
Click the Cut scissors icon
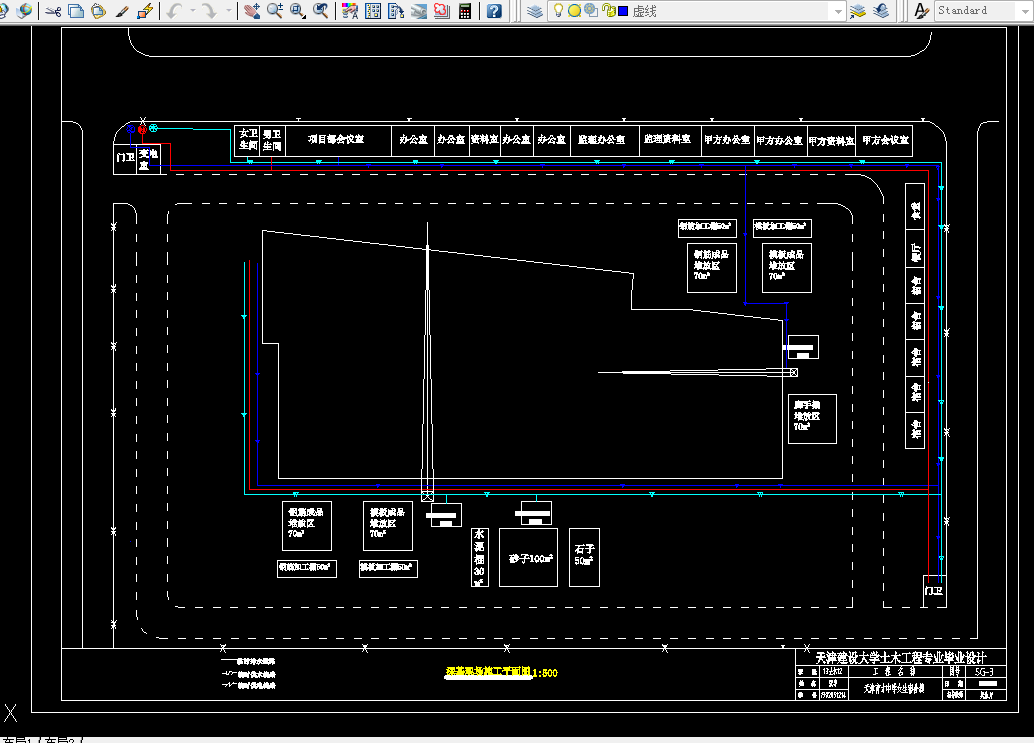click(53, 11)
